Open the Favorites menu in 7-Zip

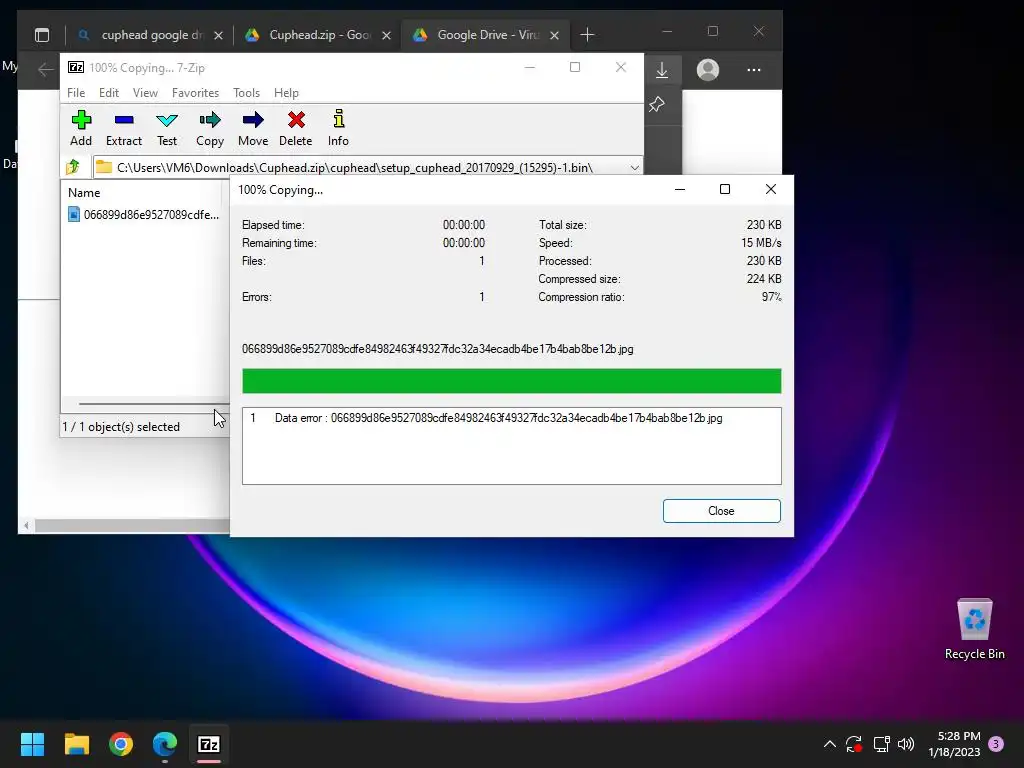pyautogui.click(x=195, y=93)
